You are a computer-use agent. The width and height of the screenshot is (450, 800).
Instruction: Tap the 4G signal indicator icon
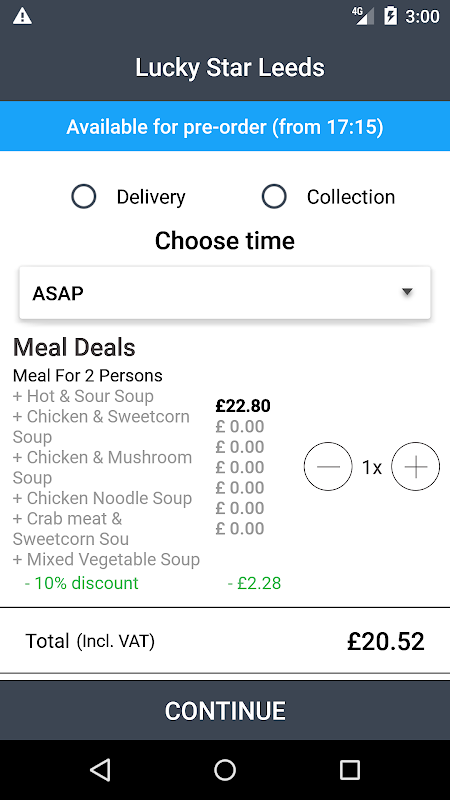tap(363, 16)
